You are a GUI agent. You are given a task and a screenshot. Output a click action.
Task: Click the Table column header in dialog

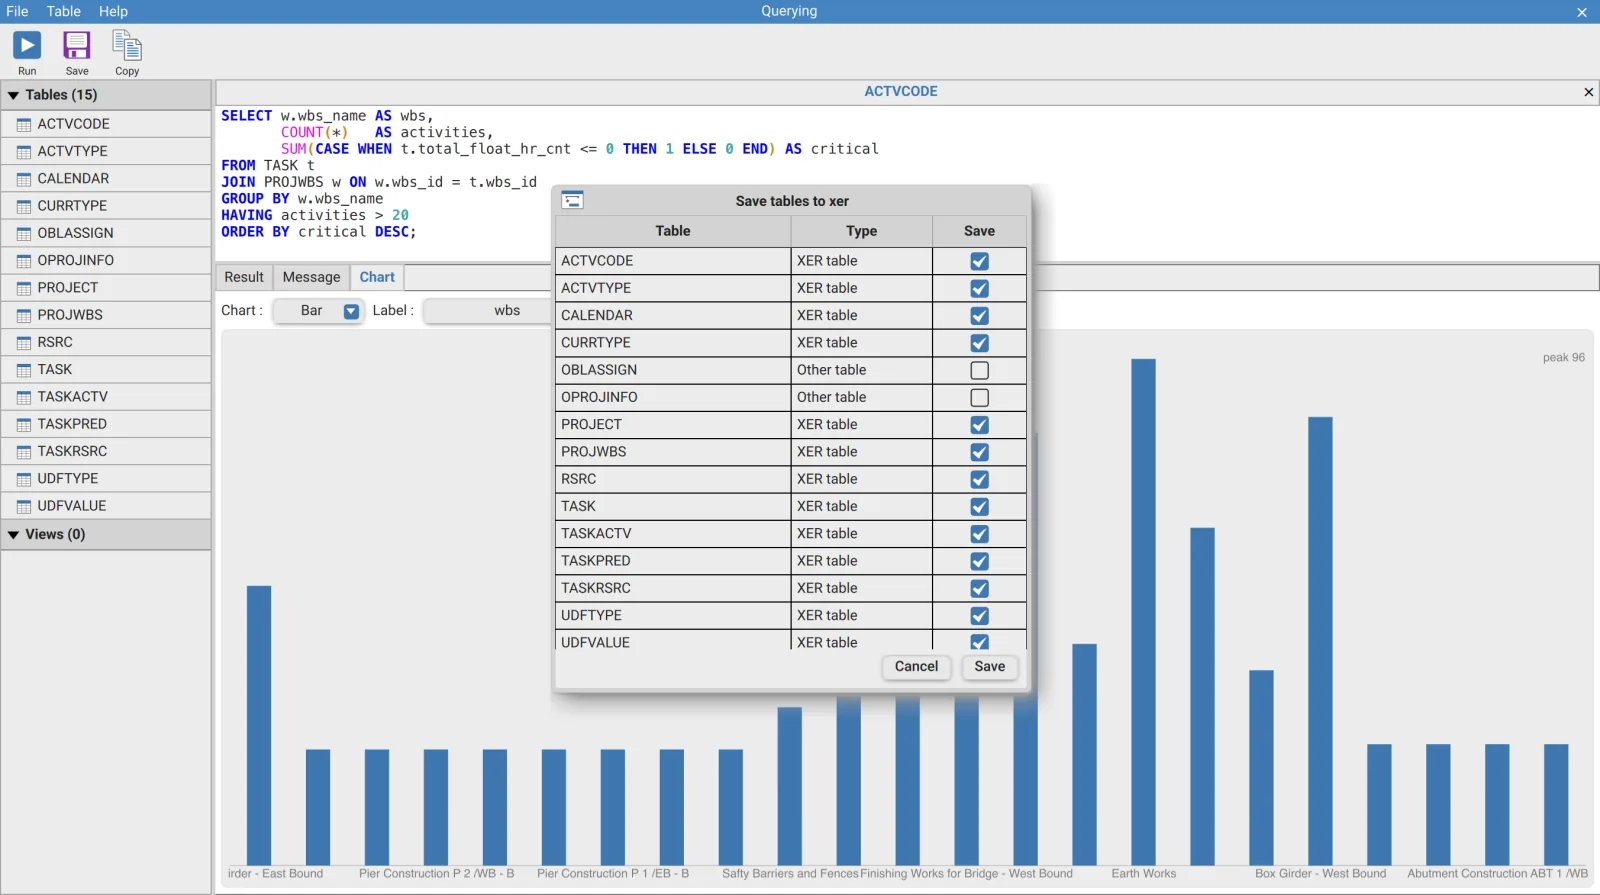[x=673, y=231]
